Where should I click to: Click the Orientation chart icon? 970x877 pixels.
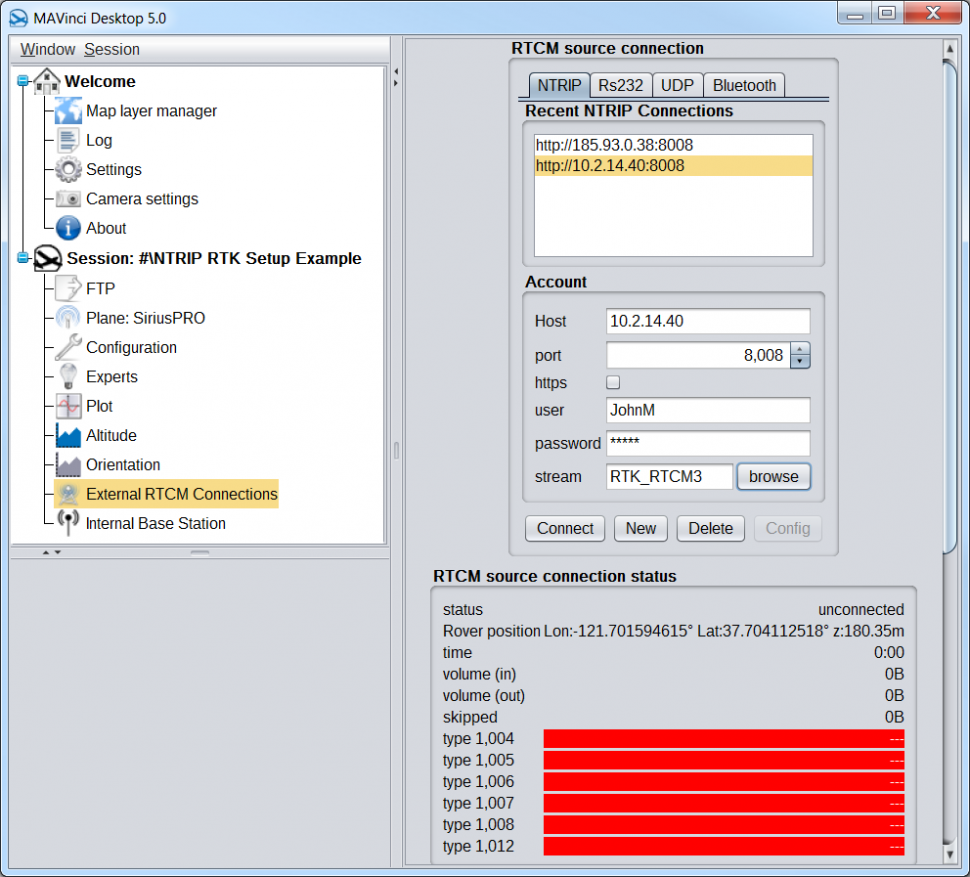click(68, 464)
